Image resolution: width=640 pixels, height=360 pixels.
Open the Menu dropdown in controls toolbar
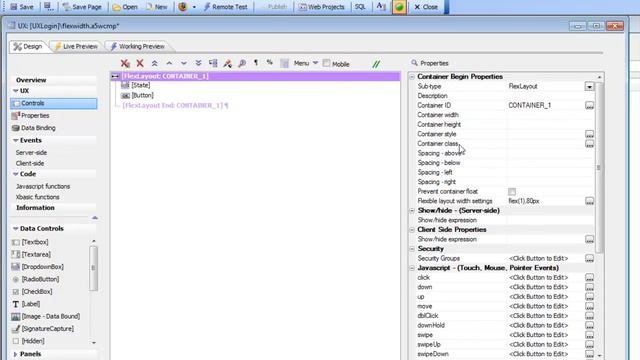(306, 63)
